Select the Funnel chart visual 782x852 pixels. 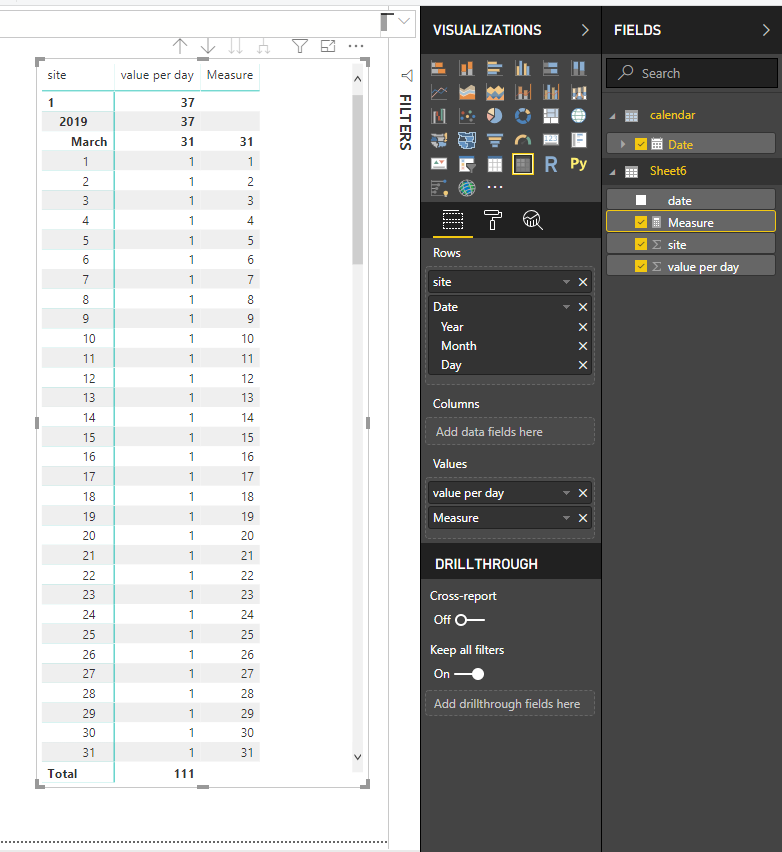tap(495, 140)
